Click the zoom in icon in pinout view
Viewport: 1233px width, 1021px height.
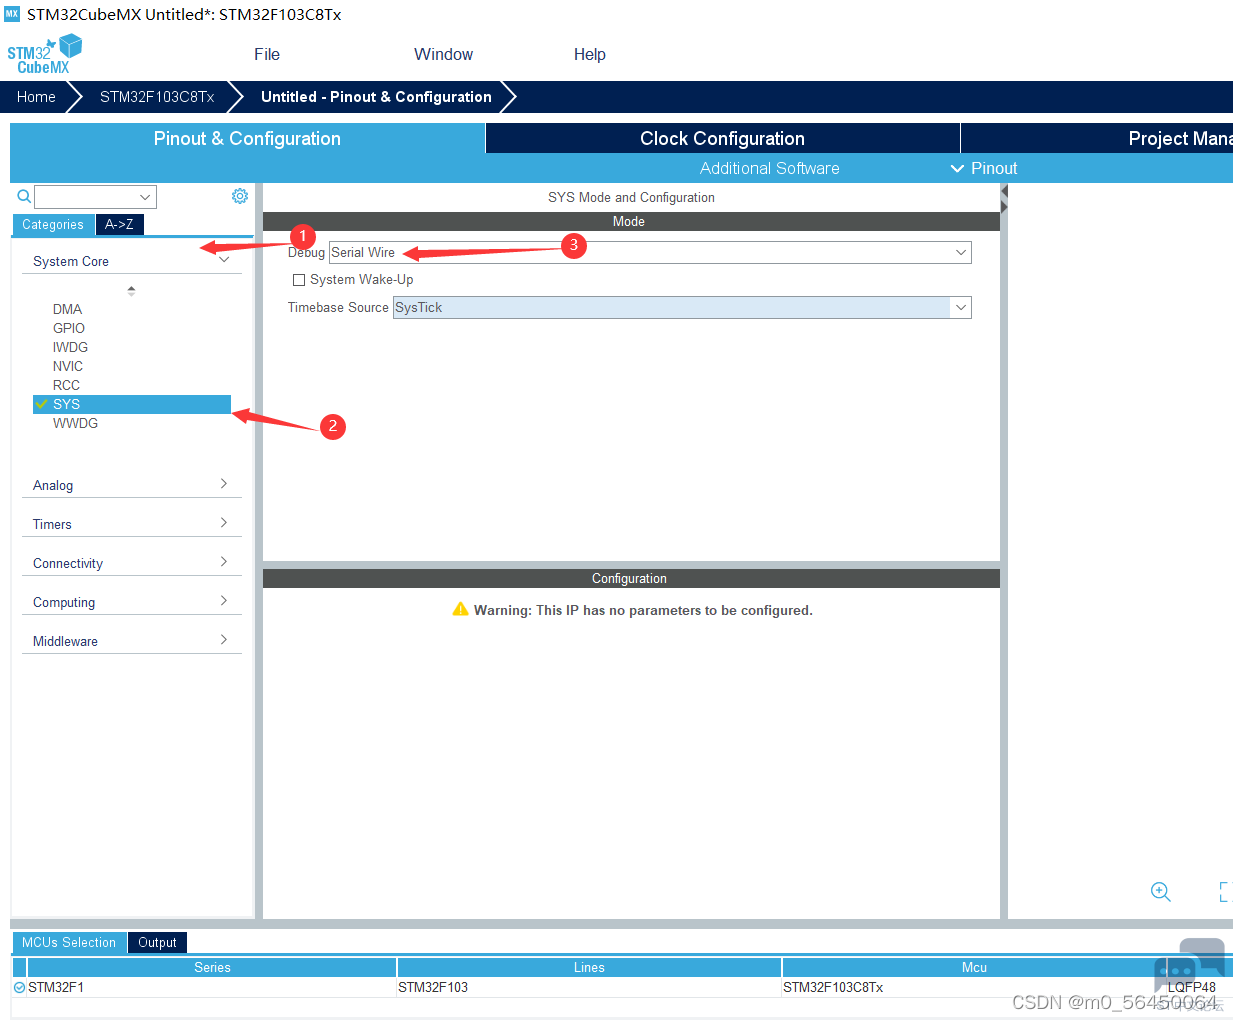[1160, 891]
